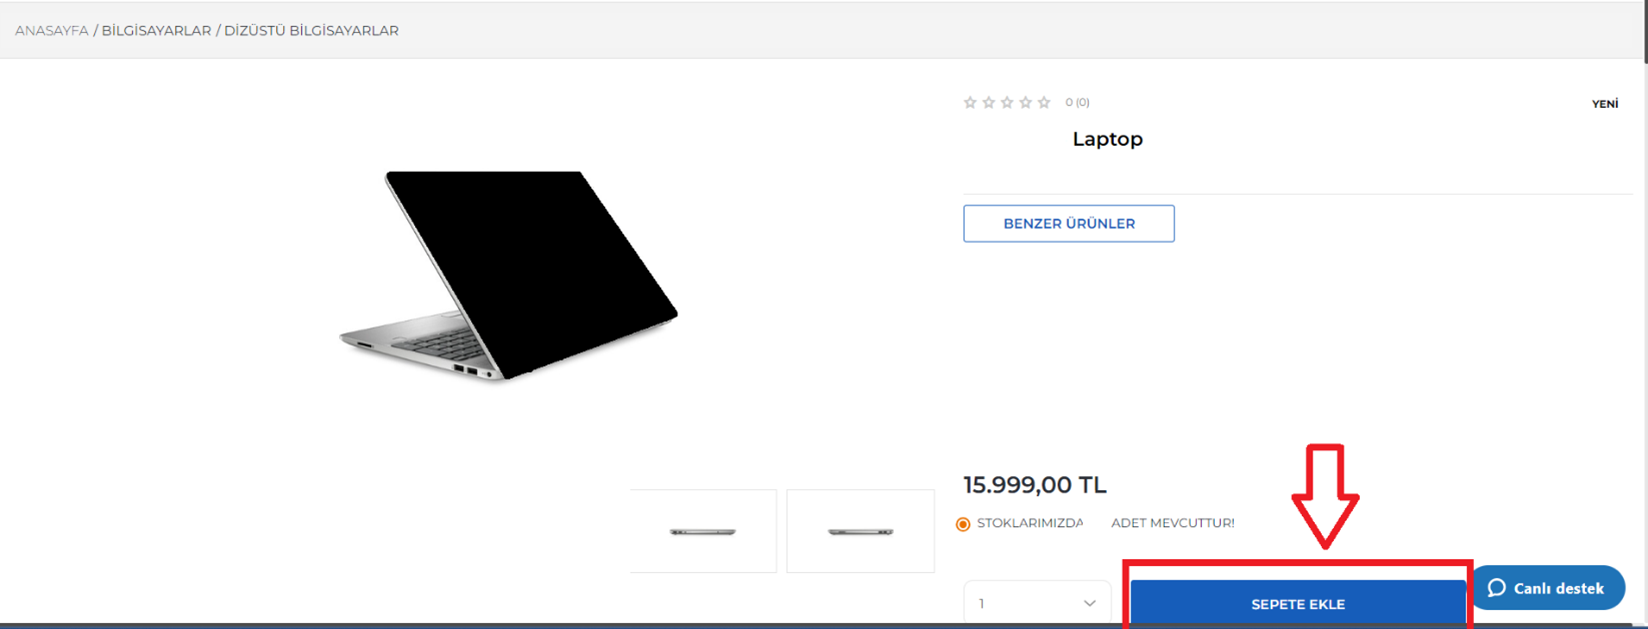This screenshot has height=629, width=1648.
Task: Click the Laptop product title
Action: (1107, 139)
